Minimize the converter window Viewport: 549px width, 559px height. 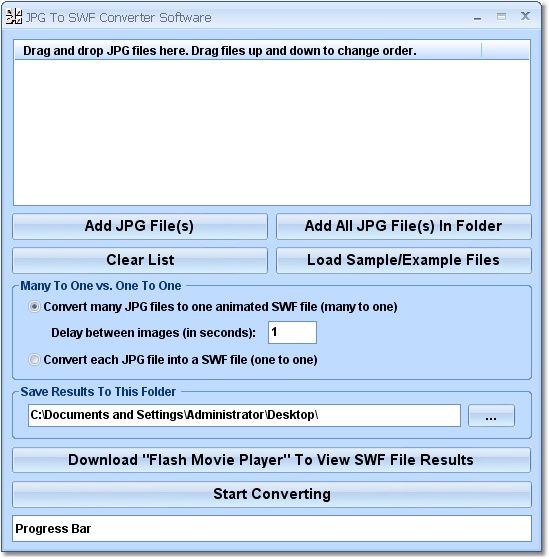point(478,17)
